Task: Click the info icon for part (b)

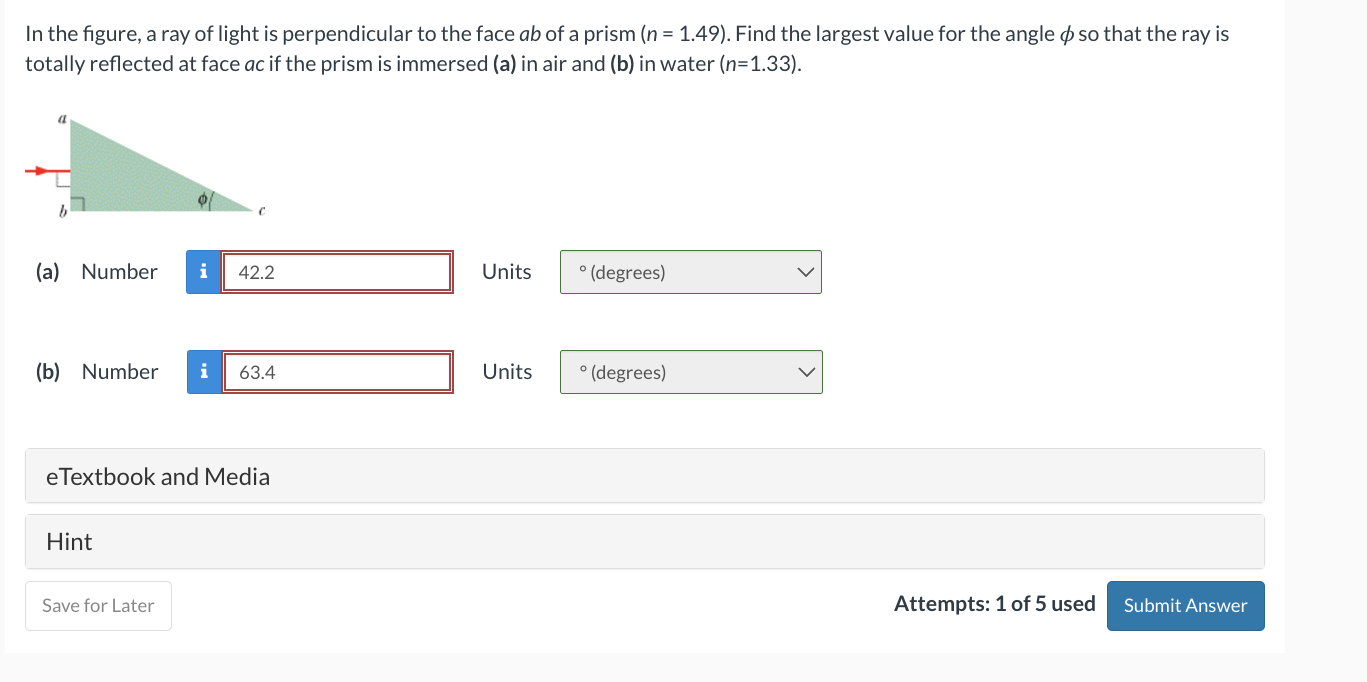Action: click(204, 372)
